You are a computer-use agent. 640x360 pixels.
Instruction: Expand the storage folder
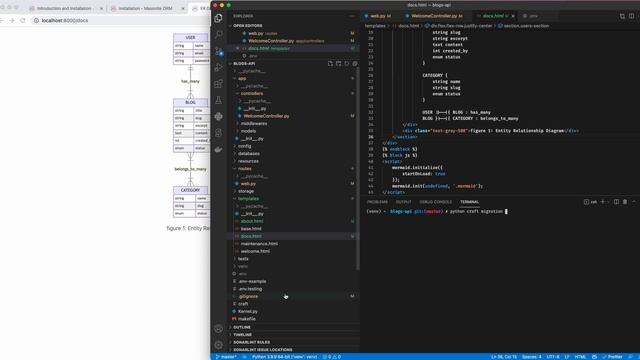click(246, 191)
